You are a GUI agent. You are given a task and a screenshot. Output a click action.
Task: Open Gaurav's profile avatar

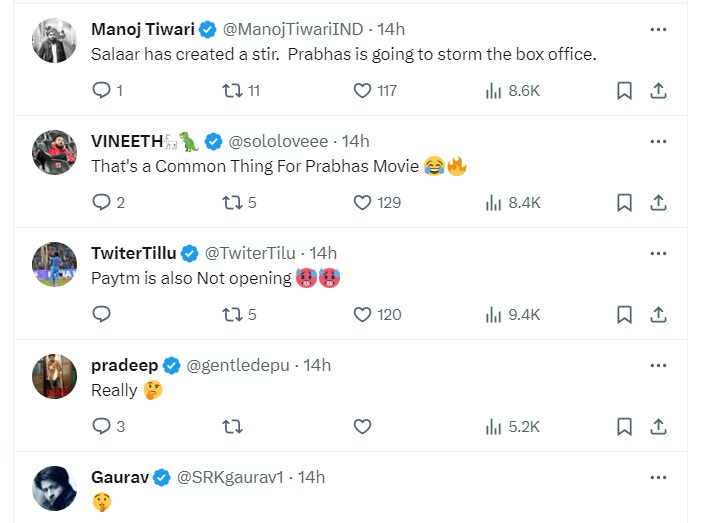click(54, 490)
